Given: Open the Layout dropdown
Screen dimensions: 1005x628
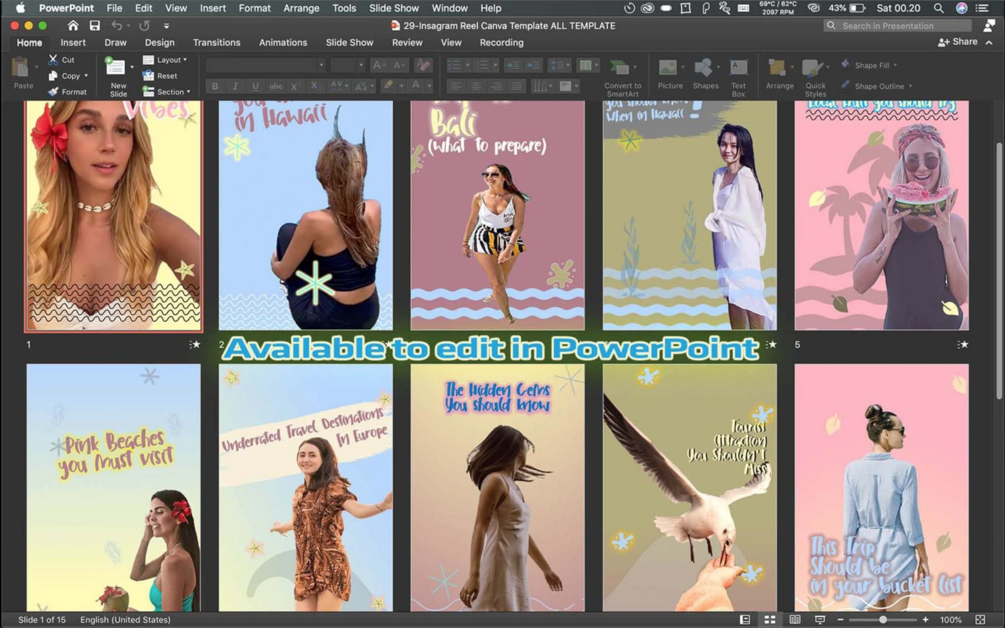Looking at the screenshot, I should pyautogui.click(x=164, y=60).
